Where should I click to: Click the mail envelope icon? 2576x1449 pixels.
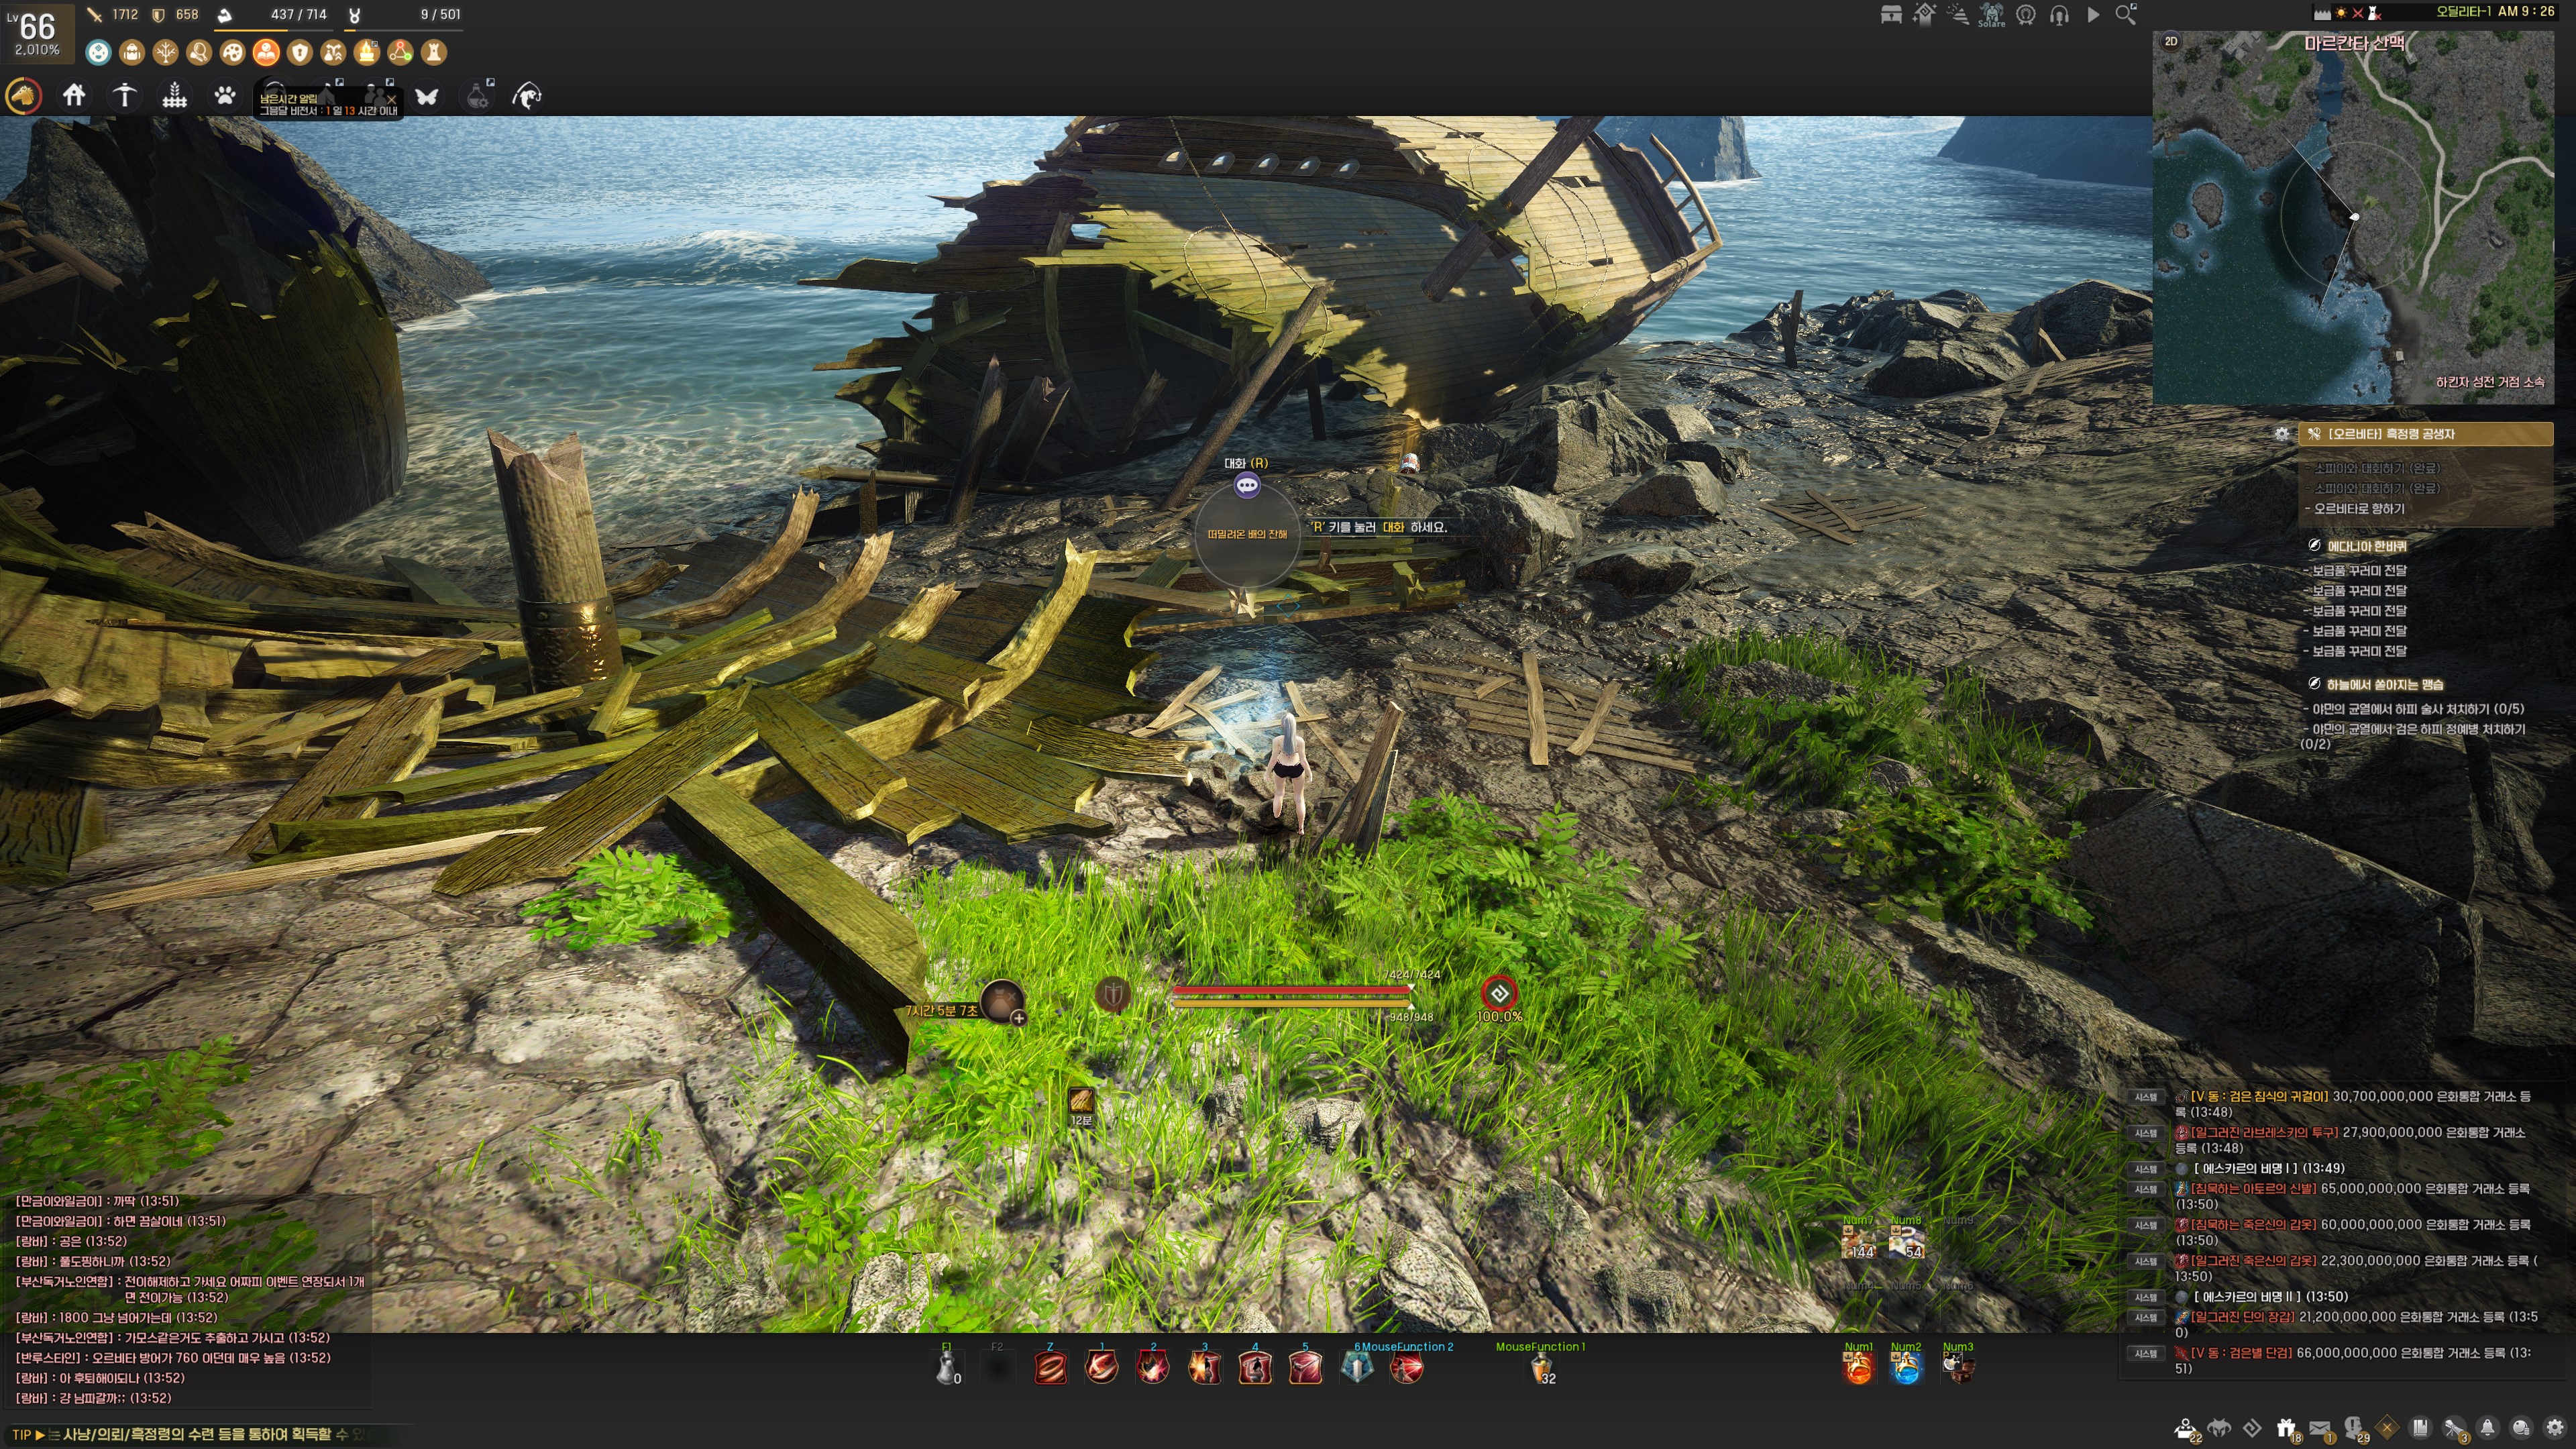click(x=2320, y=1428)
